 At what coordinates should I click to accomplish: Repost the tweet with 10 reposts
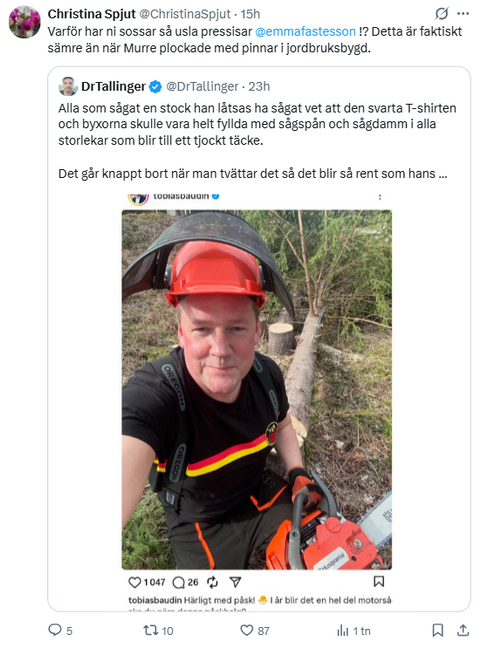151,630
